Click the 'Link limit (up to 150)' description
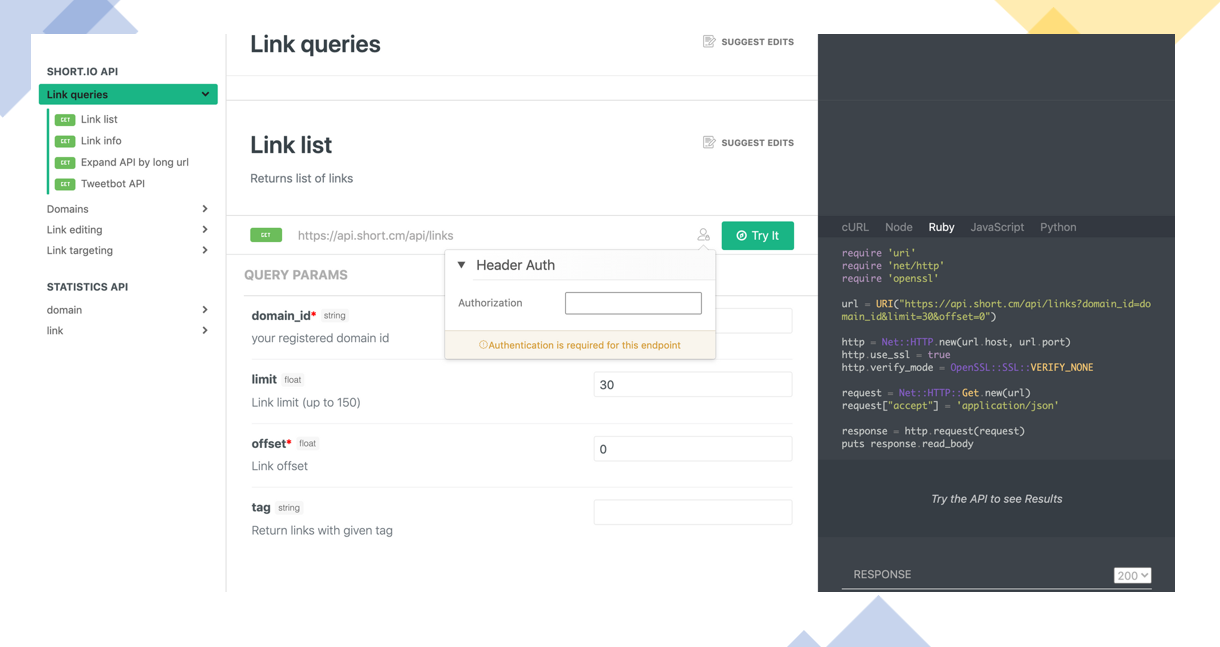The image size is (1220, 647). coord(306,402)
